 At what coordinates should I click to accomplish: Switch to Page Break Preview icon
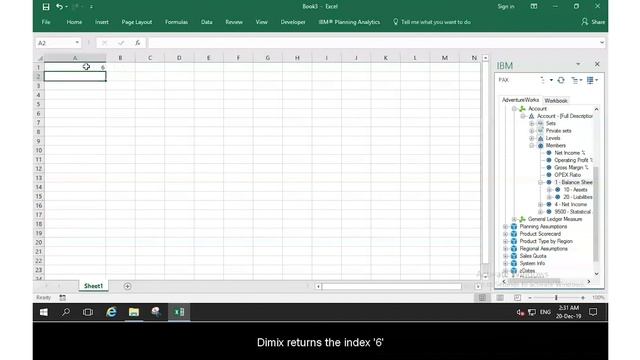pos(517,298)
